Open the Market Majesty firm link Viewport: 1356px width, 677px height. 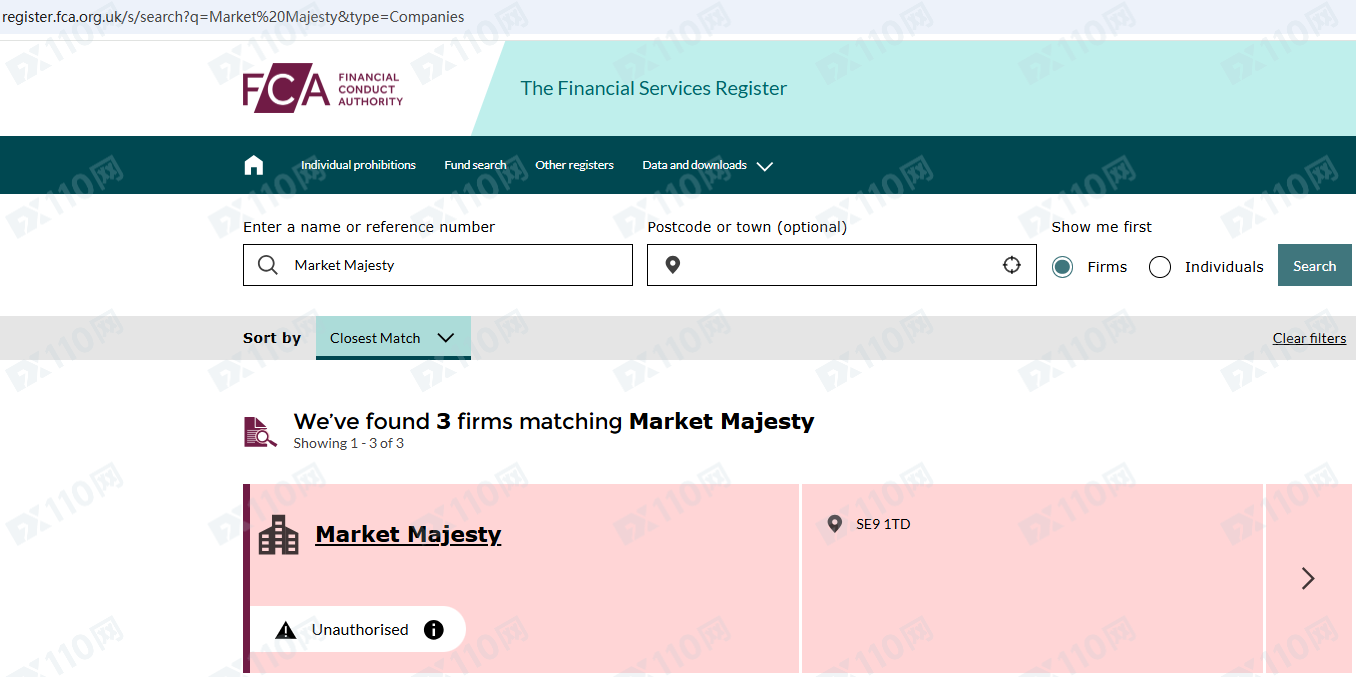[x=408, y=535]
